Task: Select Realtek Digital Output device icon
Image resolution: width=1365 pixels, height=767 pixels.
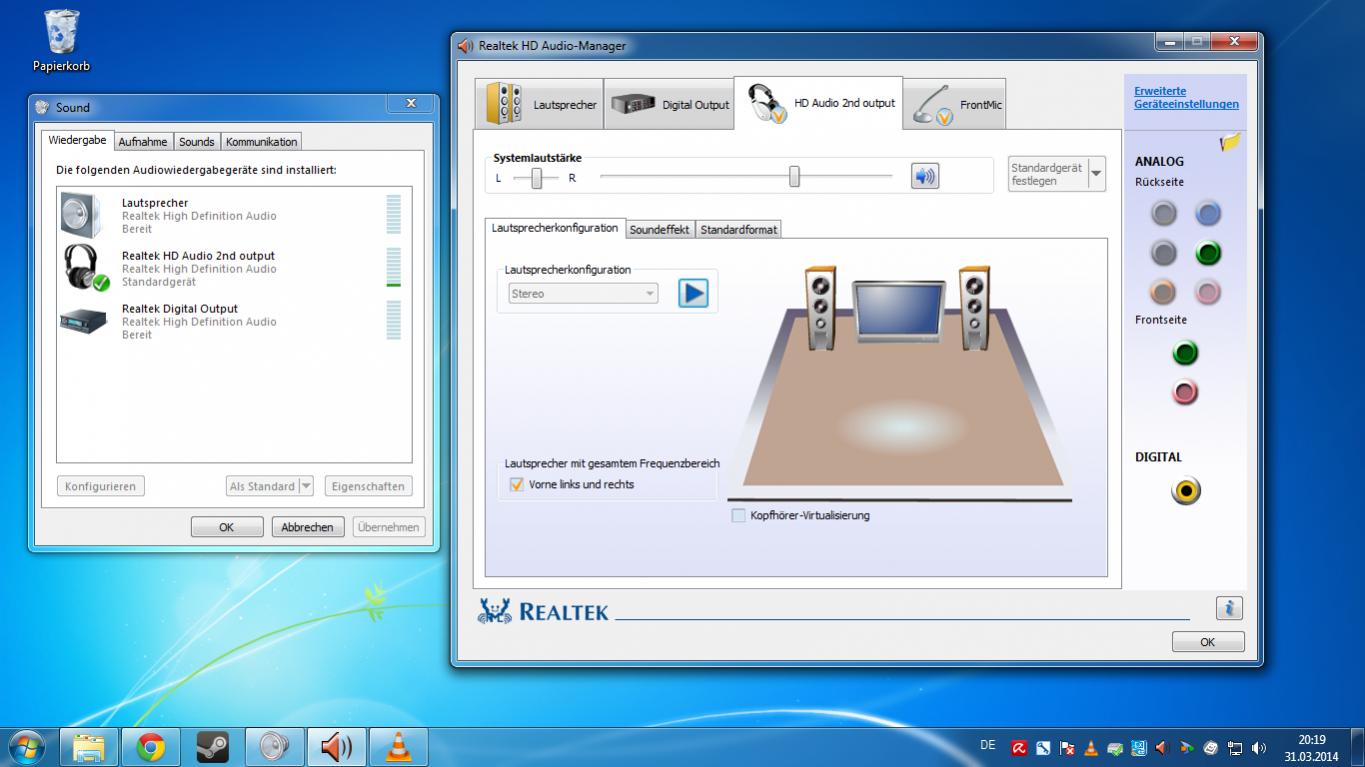Action: tap(83, 321)
